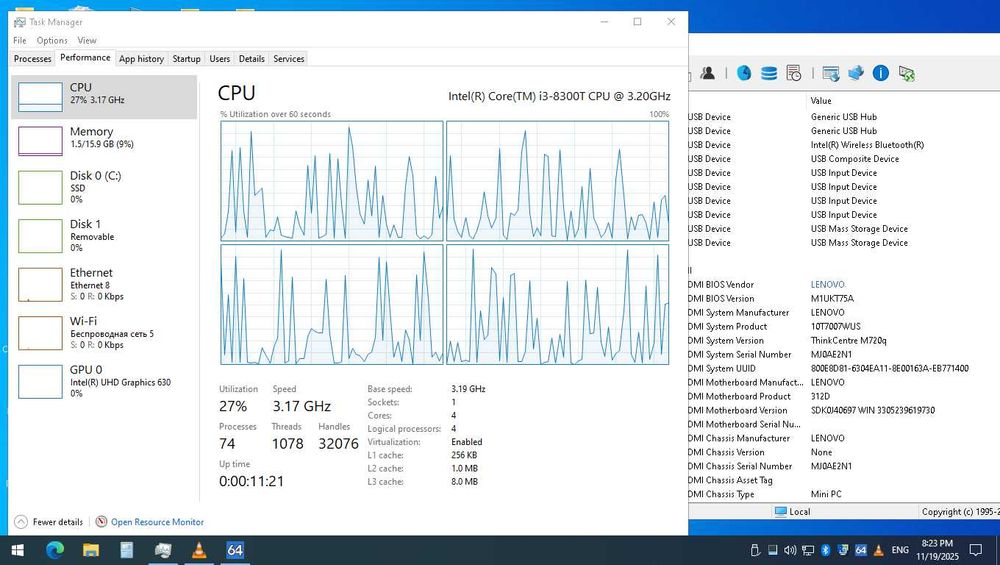Select the DMI System UUID row
The width and height of the screenshot is (1000, 565).
844,369
